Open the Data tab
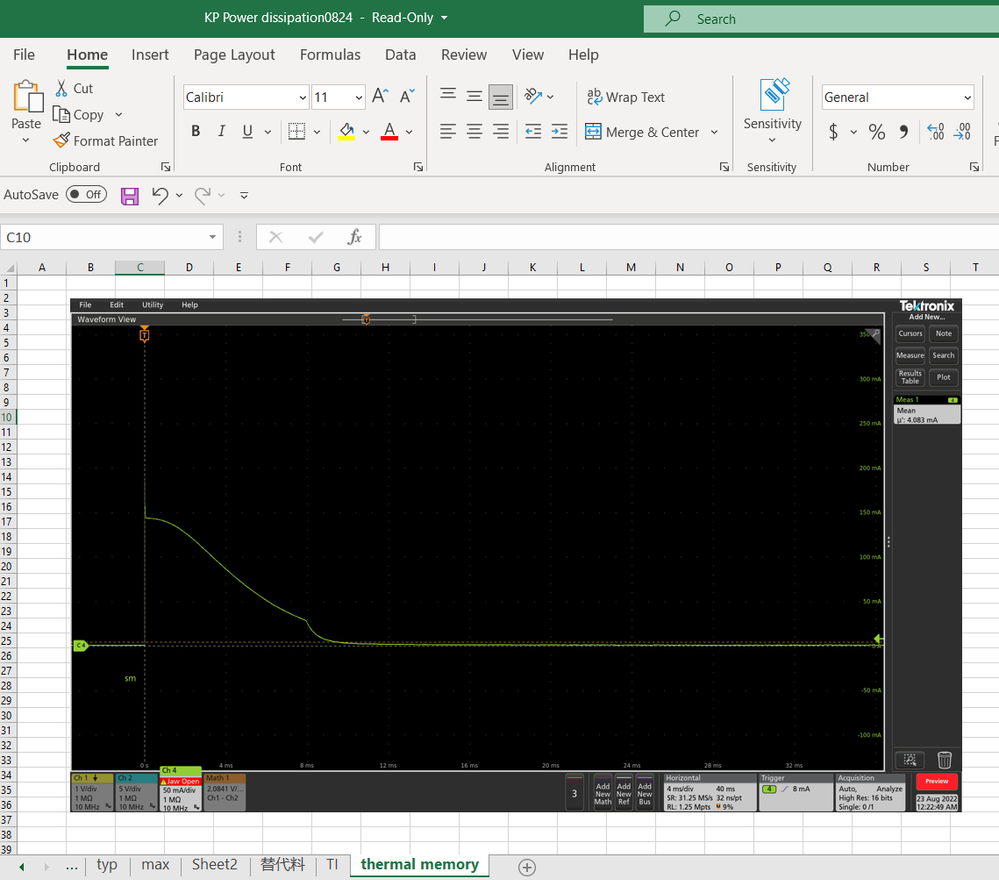This screenshot has height=880, width=999. tap(400, 55)
